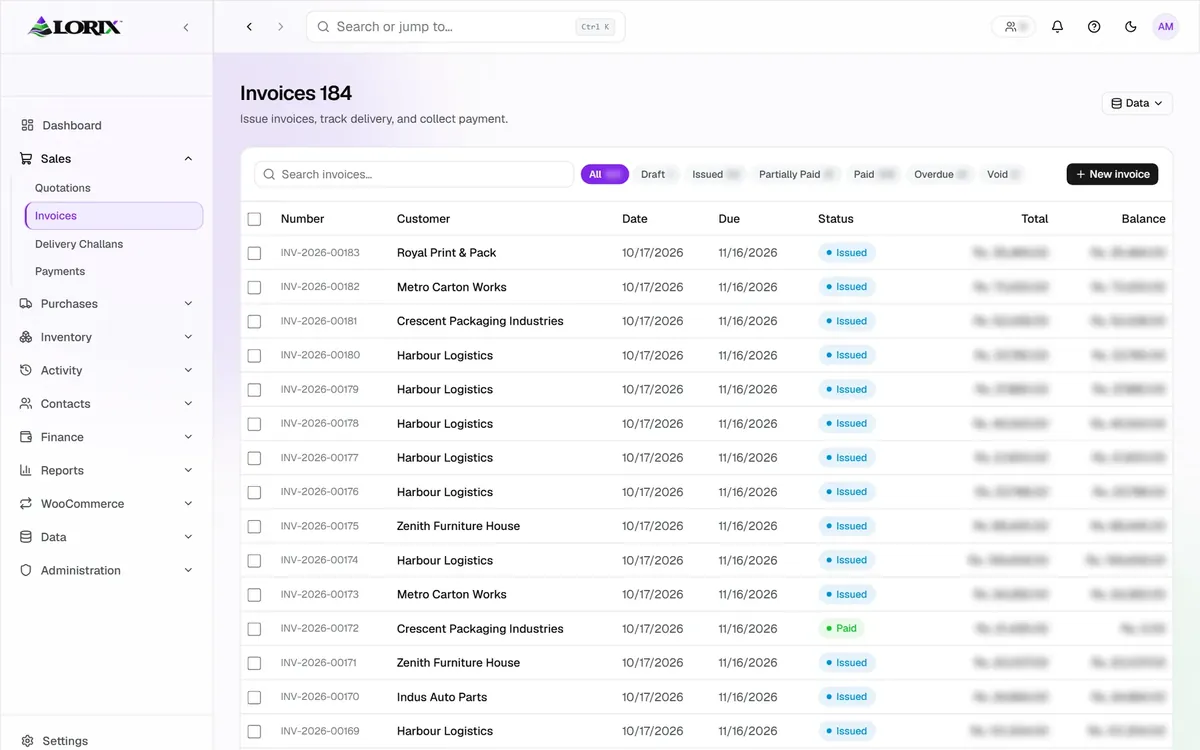Collapse the sidebar with the chevron
1200x750 pixels.
[x=186, y=27]
